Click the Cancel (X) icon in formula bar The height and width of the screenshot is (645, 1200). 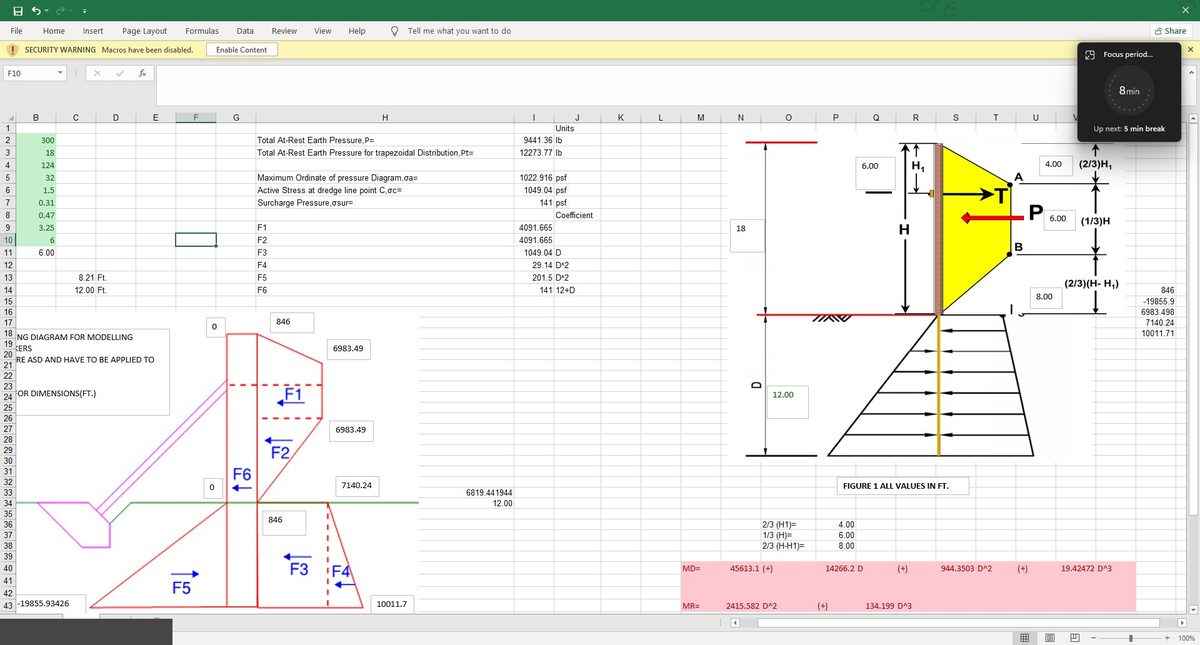(97, 73)
